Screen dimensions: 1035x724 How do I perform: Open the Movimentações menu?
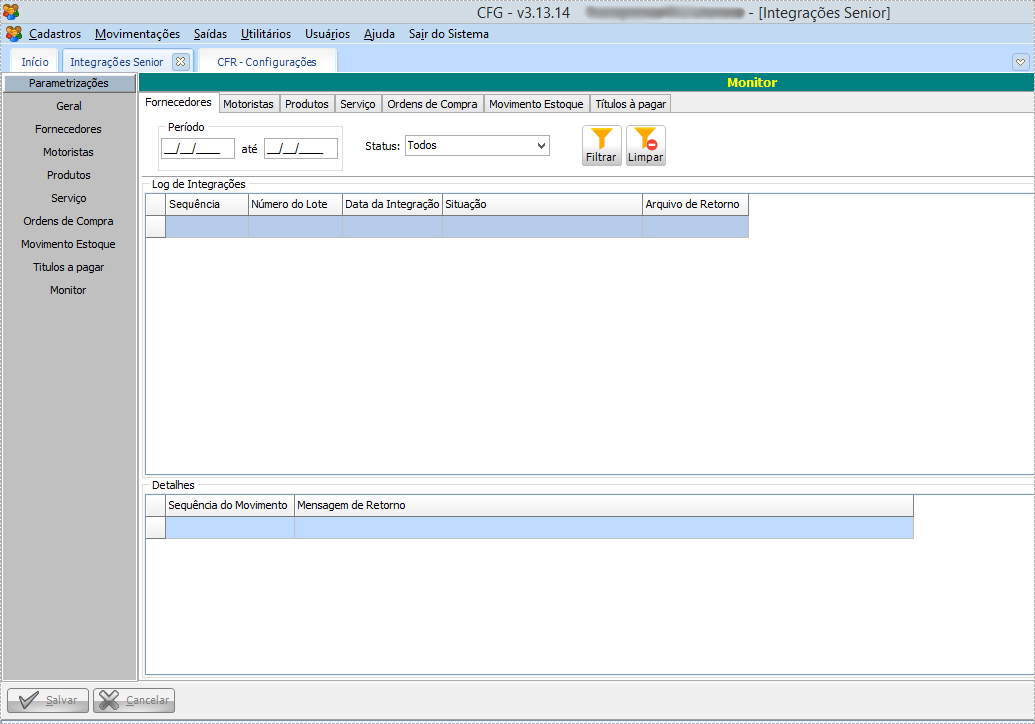point(137,34)
